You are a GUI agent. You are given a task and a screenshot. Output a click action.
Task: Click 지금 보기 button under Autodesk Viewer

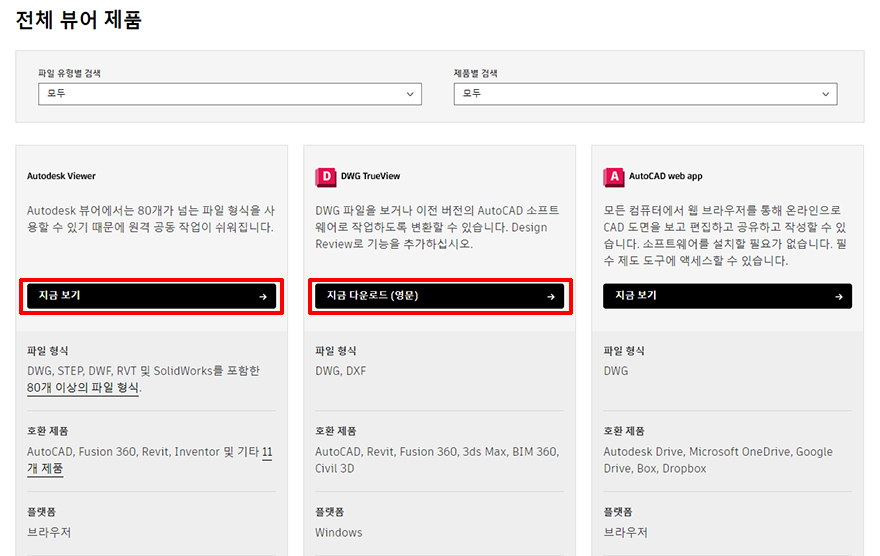click(x=152, y=296)
